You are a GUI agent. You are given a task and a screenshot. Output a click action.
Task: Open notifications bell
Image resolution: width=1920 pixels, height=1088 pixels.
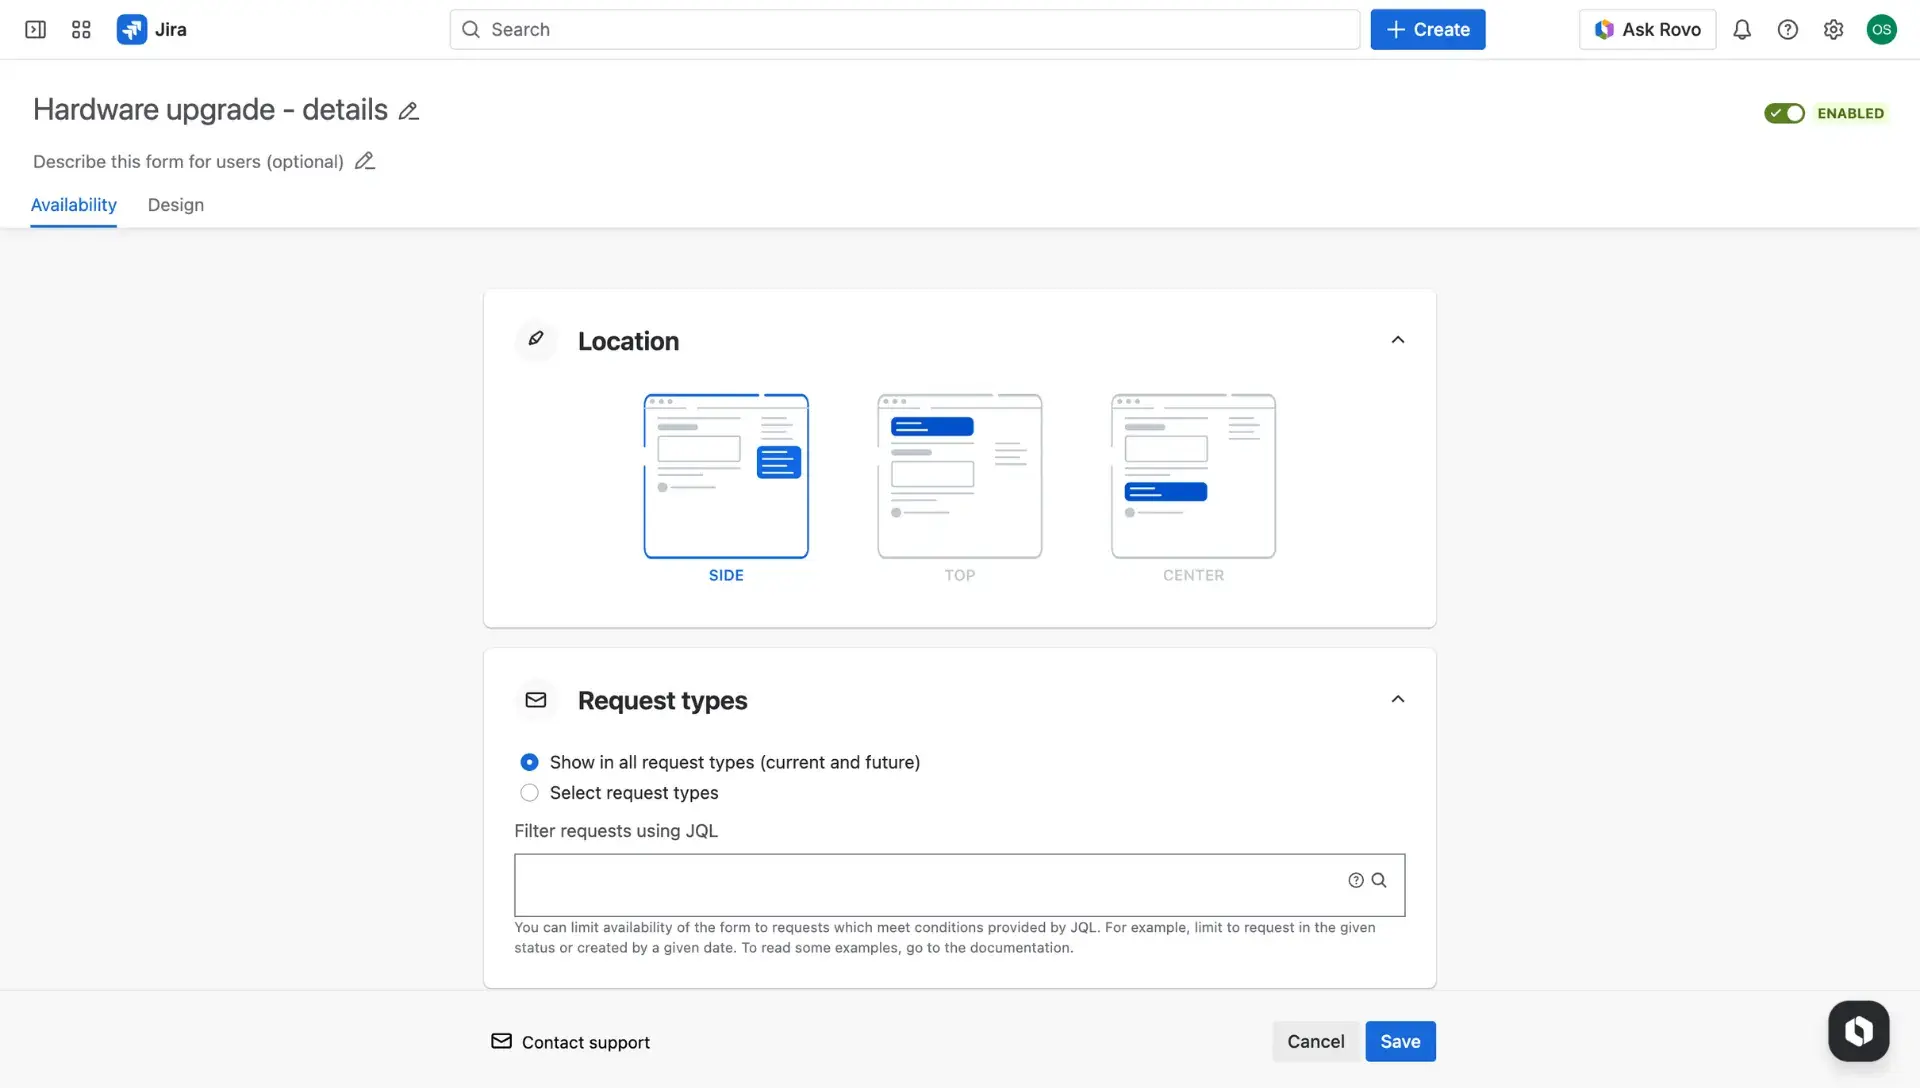(x=1742, y=29)
